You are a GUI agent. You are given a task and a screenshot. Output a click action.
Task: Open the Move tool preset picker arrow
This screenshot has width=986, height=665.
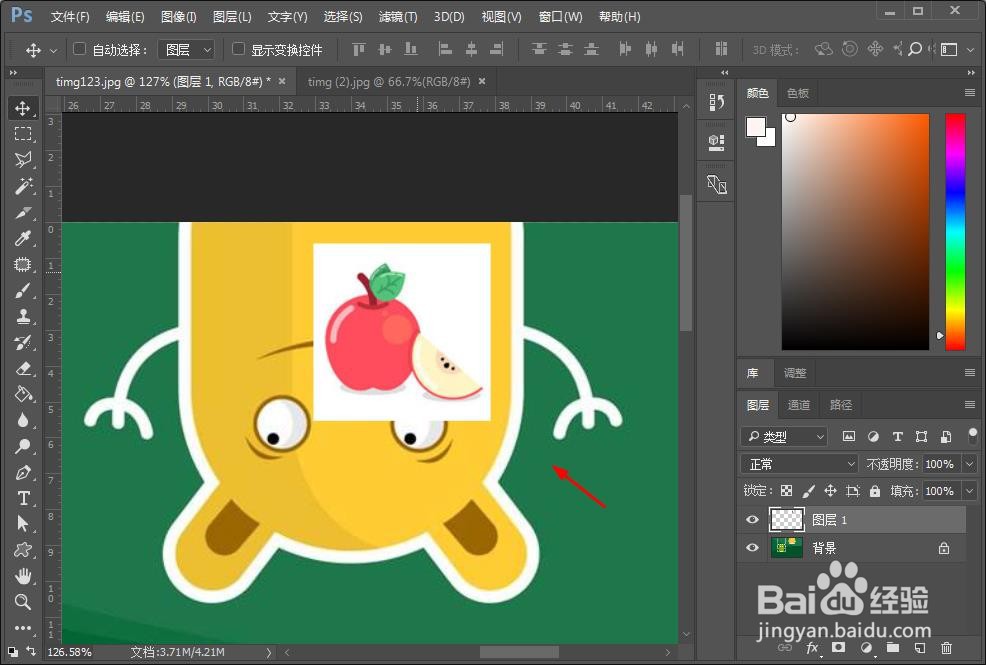[53, 50]
